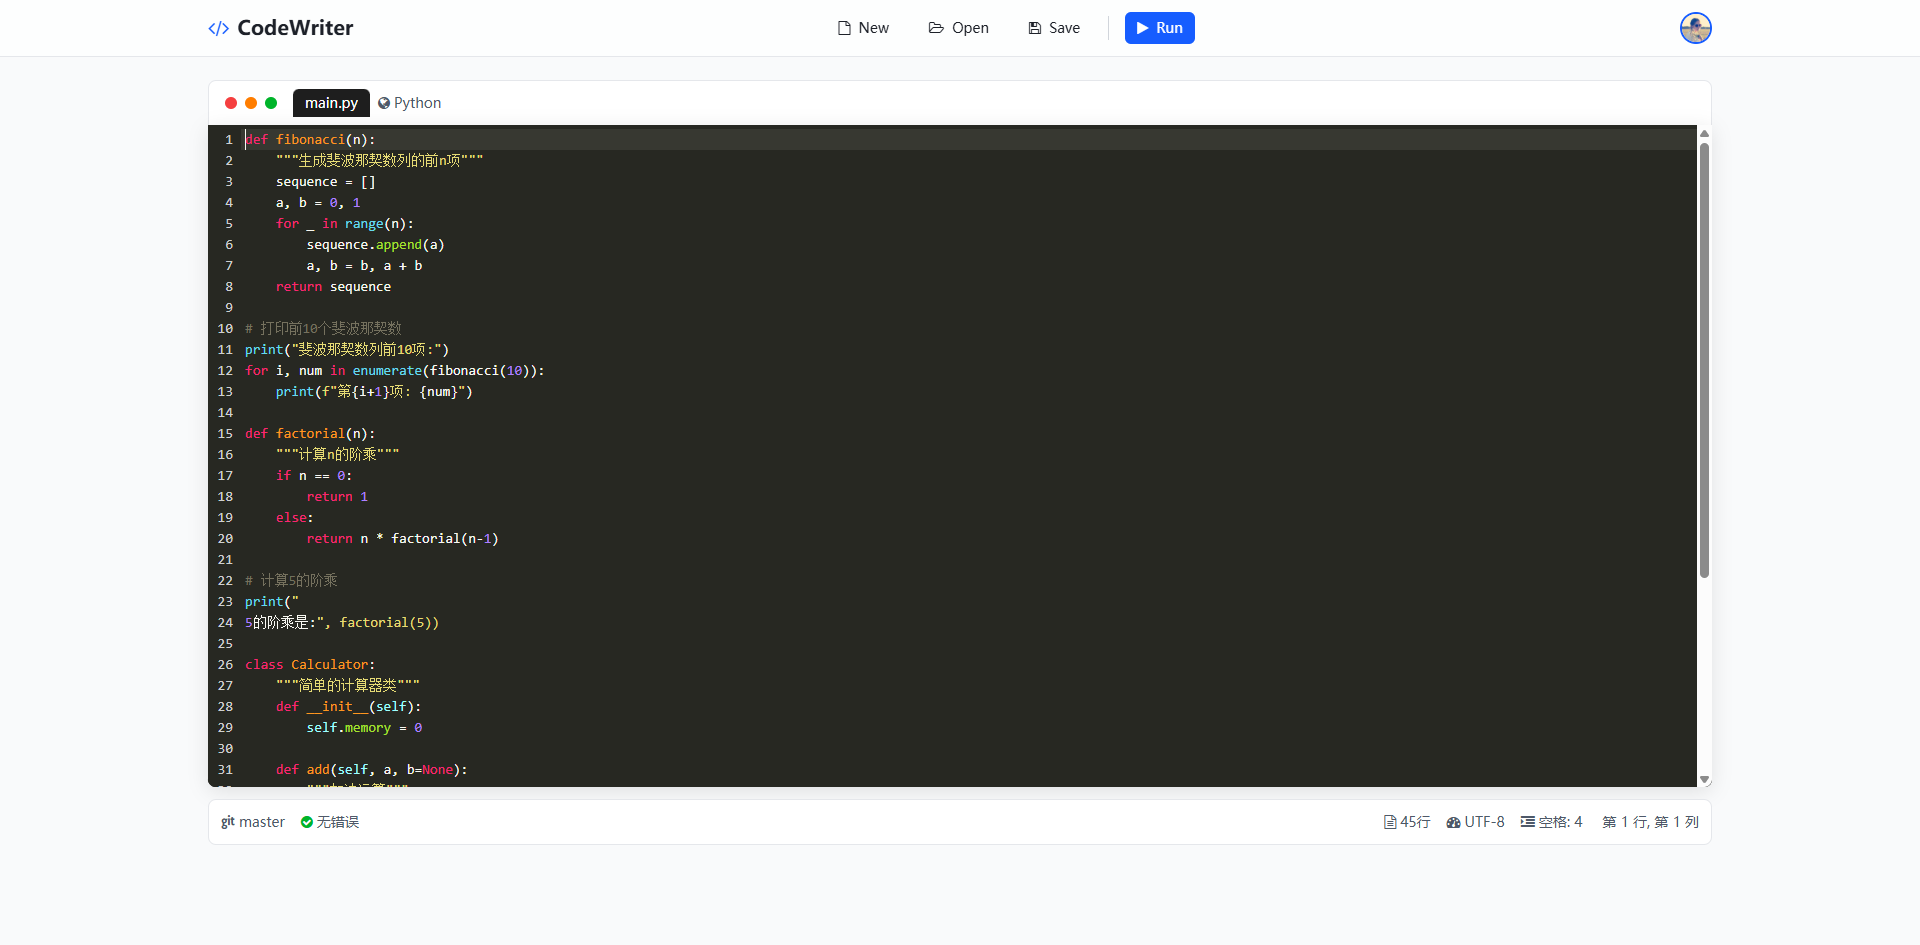Click the document icon on New button
Viewport: 1920px width, 945px height.
point(844,28)
